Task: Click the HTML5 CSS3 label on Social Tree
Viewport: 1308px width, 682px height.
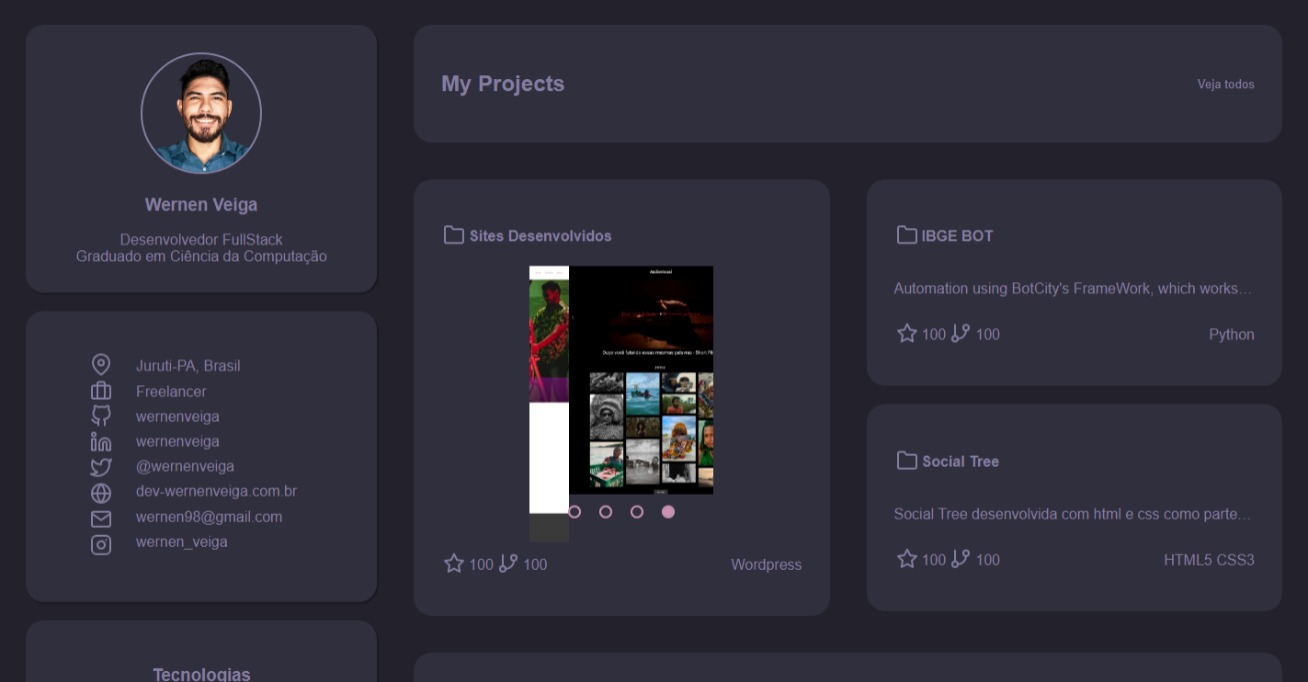Action: pyautogui.click(x=1209, y=560)
